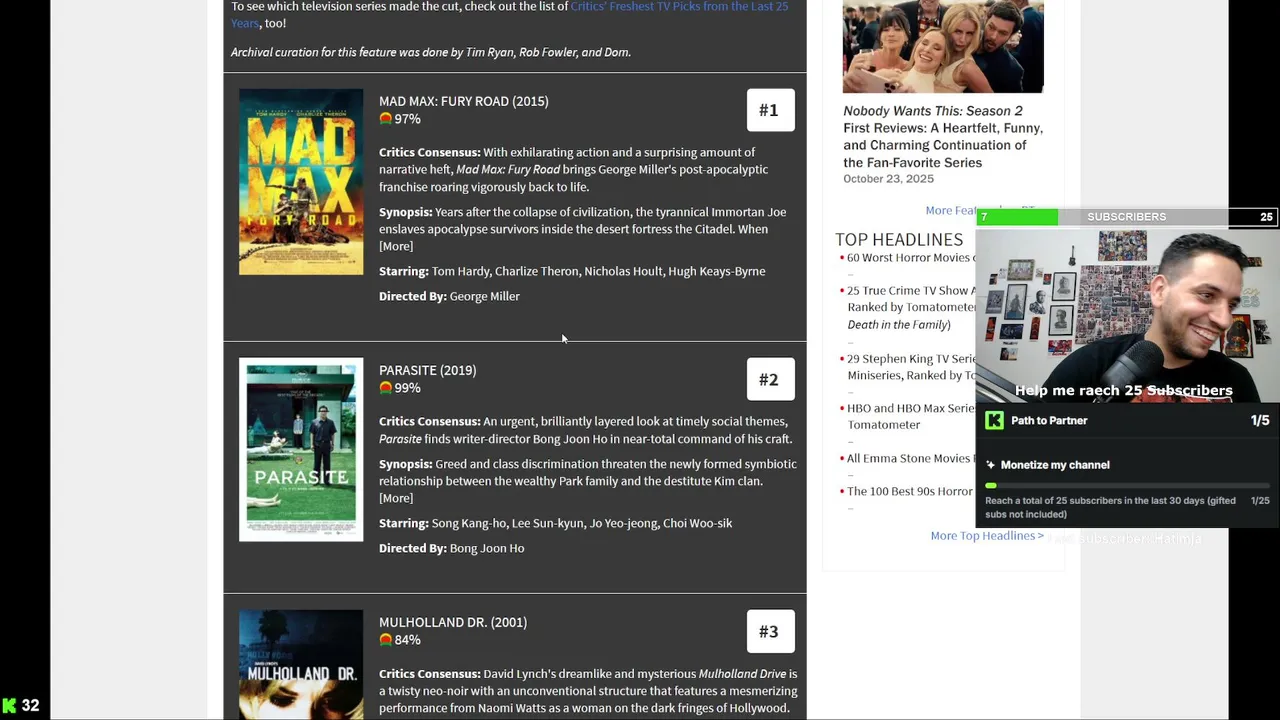Click the TOP HEADLINES heading
Screen dimensions: 1280x720
(899, 239)
